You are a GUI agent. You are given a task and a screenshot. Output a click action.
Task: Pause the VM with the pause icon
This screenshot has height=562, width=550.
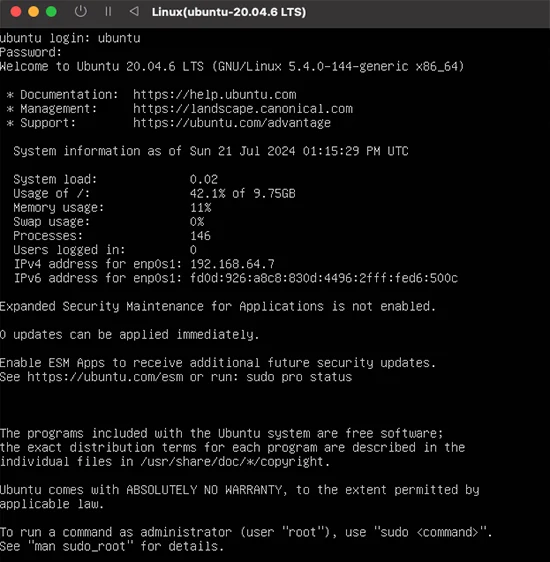tap(108, 11)
